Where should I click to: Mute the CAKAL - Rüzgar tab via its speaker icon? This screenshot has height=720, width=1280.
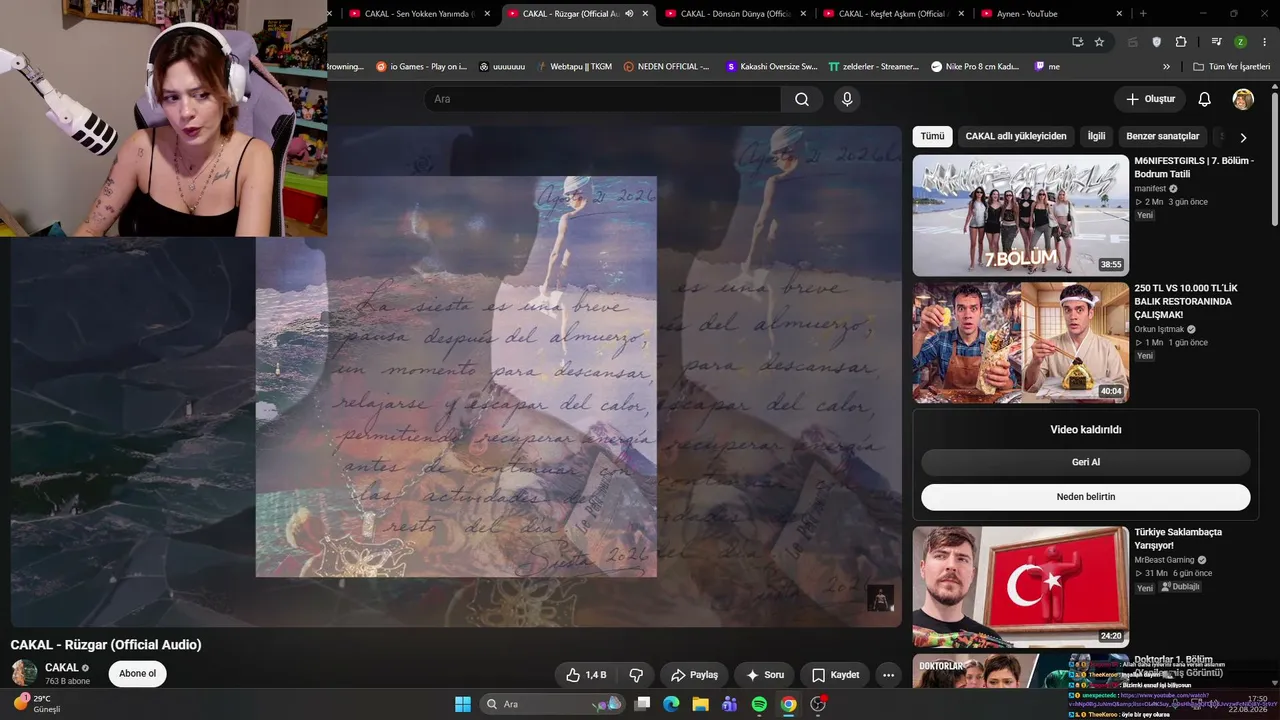pos(629,14)
